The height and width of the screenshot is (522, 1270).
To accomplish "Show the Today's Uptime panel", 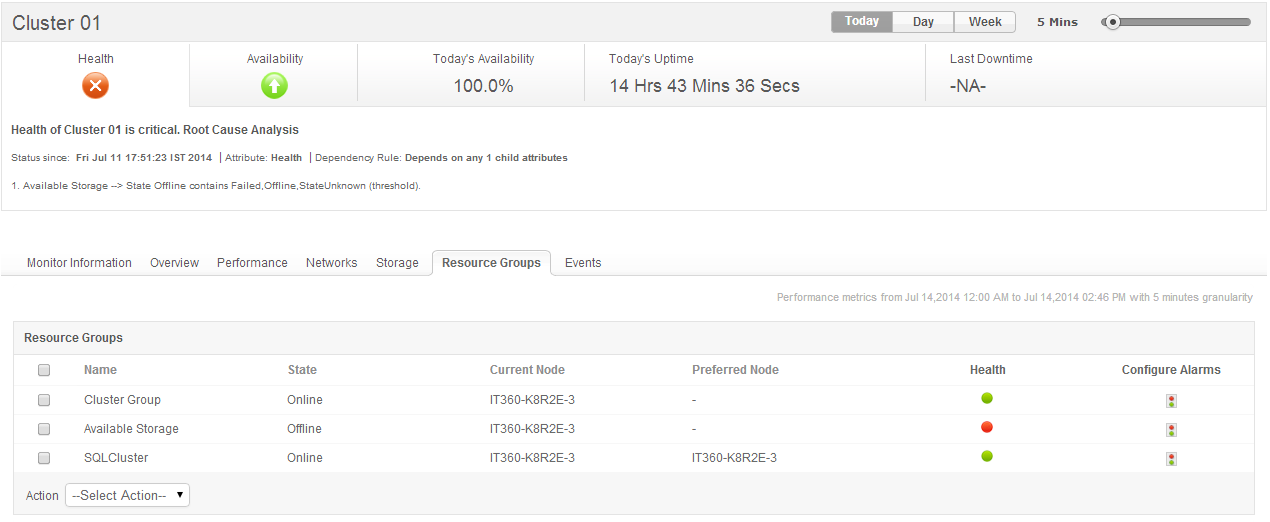I will coord(704,74).
